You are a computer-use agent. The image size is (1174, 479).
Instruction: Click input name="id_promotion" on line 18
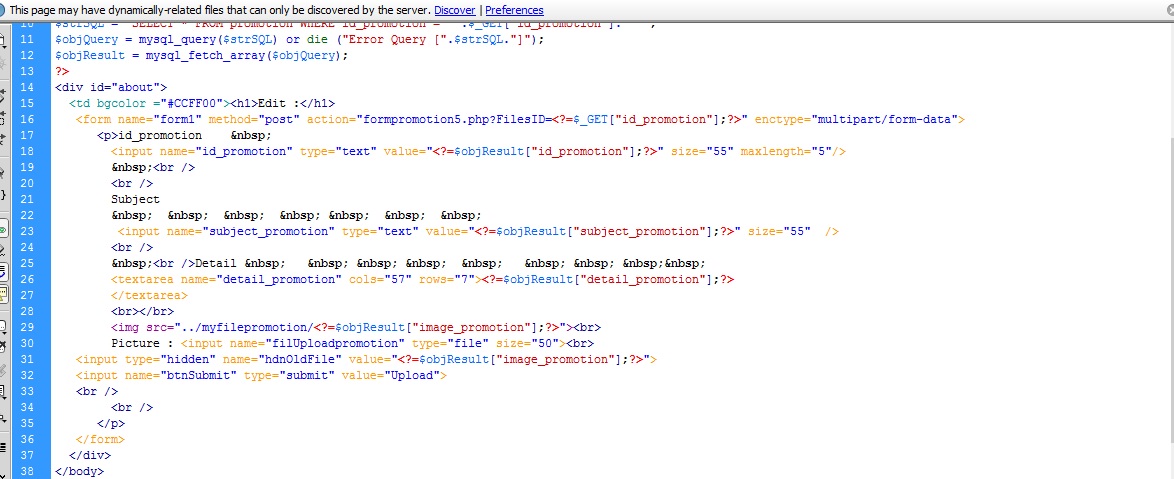coord(201,151)
